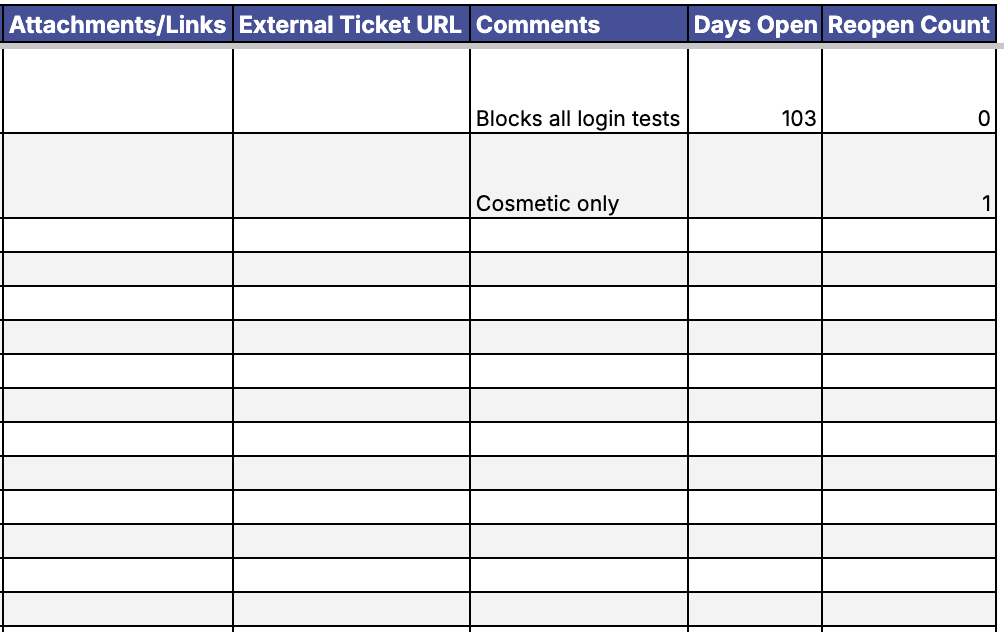This screenshot has width=1004, height=632.
Task: Click Attachments/Links cell directly below Cosmetic only row
Action: [x=118, y=236]
